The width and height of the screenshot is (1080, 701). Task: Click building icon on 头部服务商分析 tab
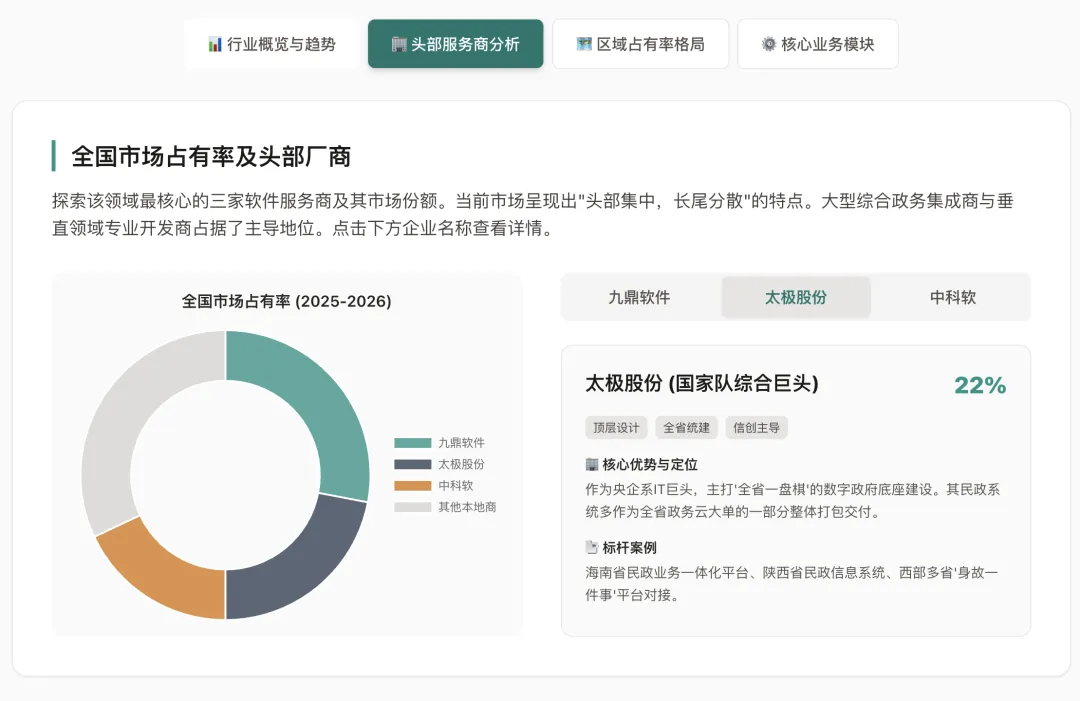point(399,44)
